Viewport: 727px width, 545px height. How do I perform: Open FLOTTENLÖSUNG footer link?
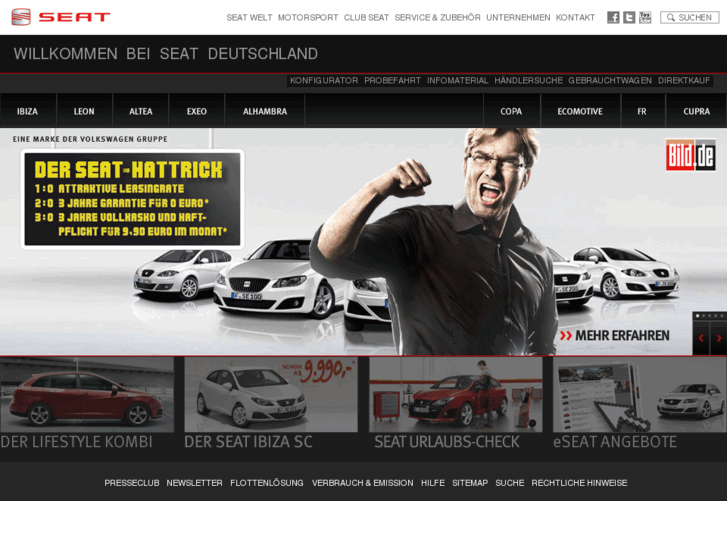[267, 483]
